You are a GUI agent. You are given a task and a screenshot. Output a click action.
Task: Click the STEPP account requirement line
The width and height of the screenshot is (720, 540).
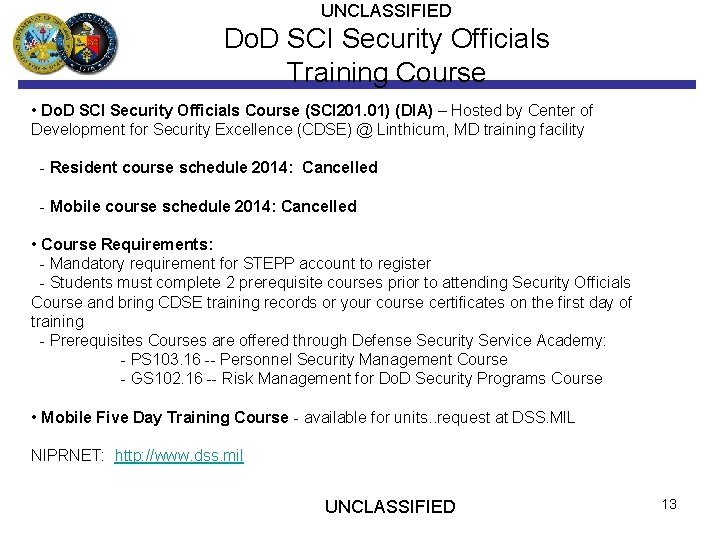click(235, 264)
